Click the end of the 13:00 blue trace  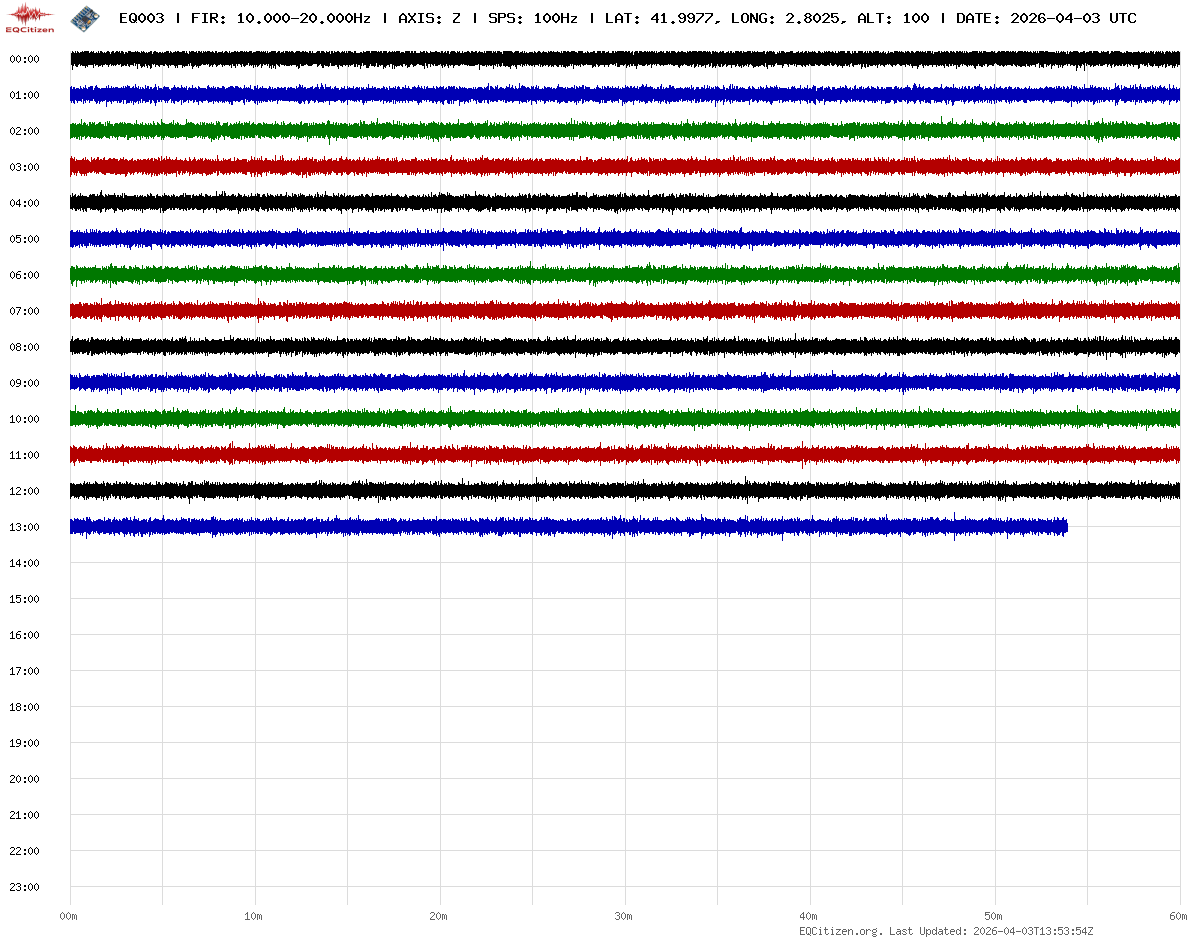[1065, 526]
